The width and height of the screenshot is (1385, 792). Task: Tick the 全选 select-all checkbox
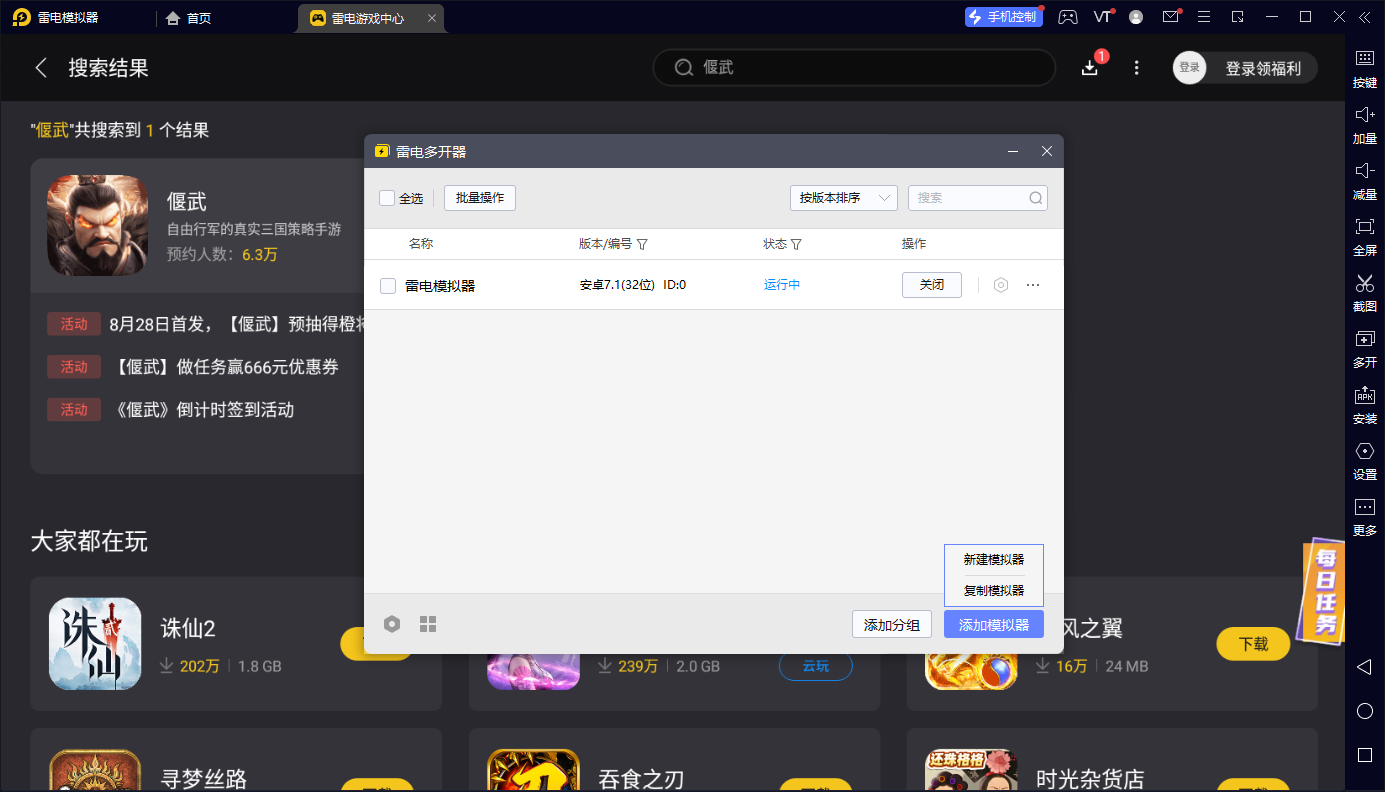(387, 198)
